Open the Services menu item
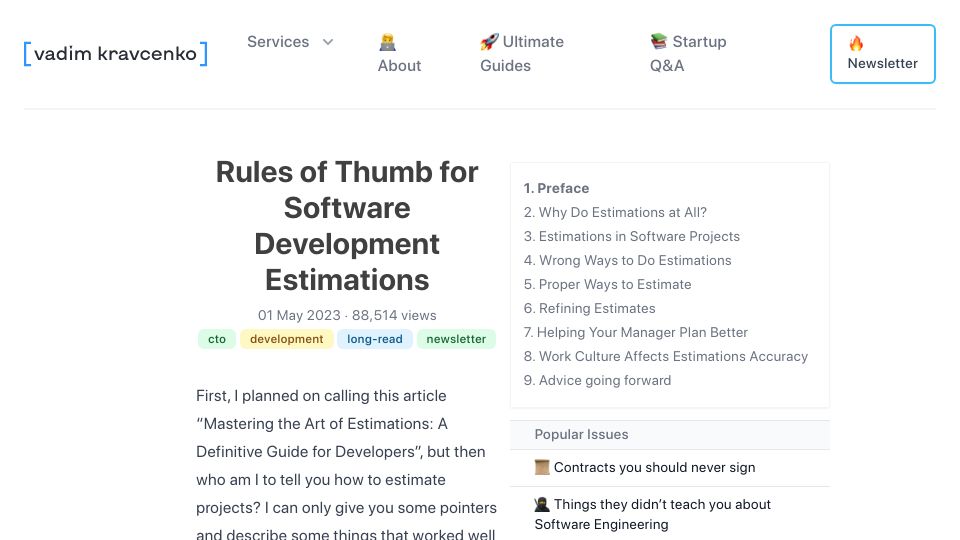 coord(278,42)
